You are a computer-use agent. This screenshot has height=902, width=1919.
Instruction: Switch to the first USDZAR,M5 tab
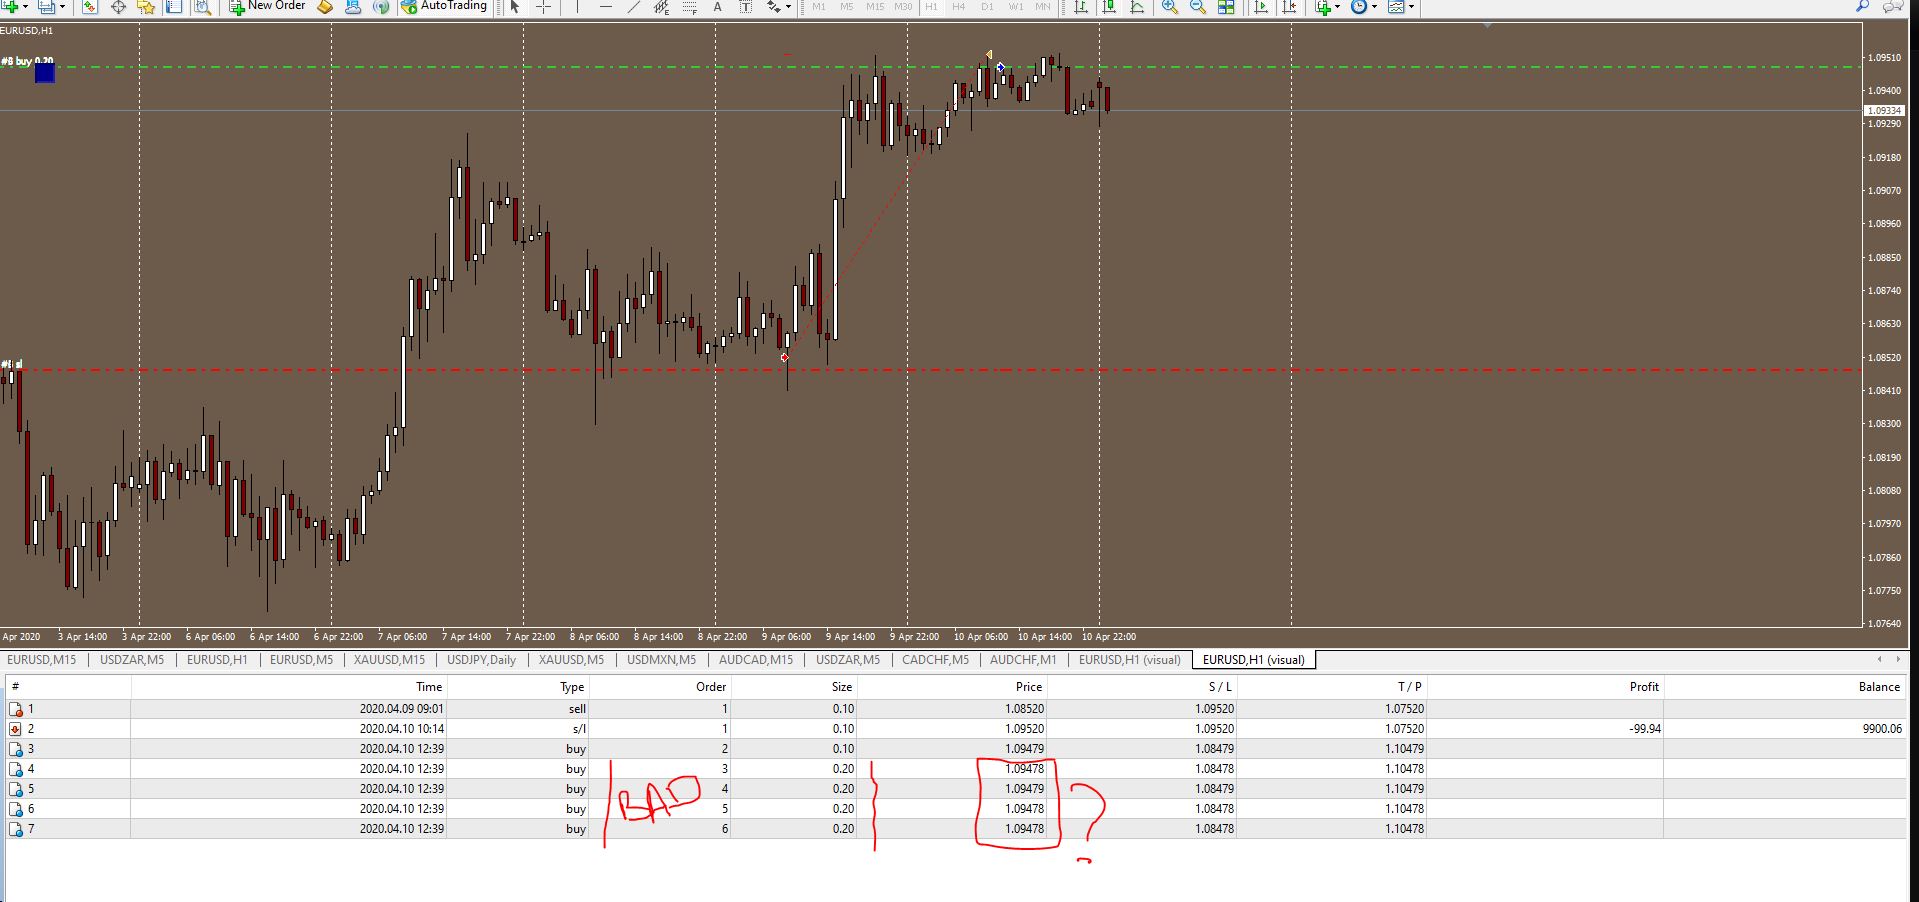[x=132, y=660]
